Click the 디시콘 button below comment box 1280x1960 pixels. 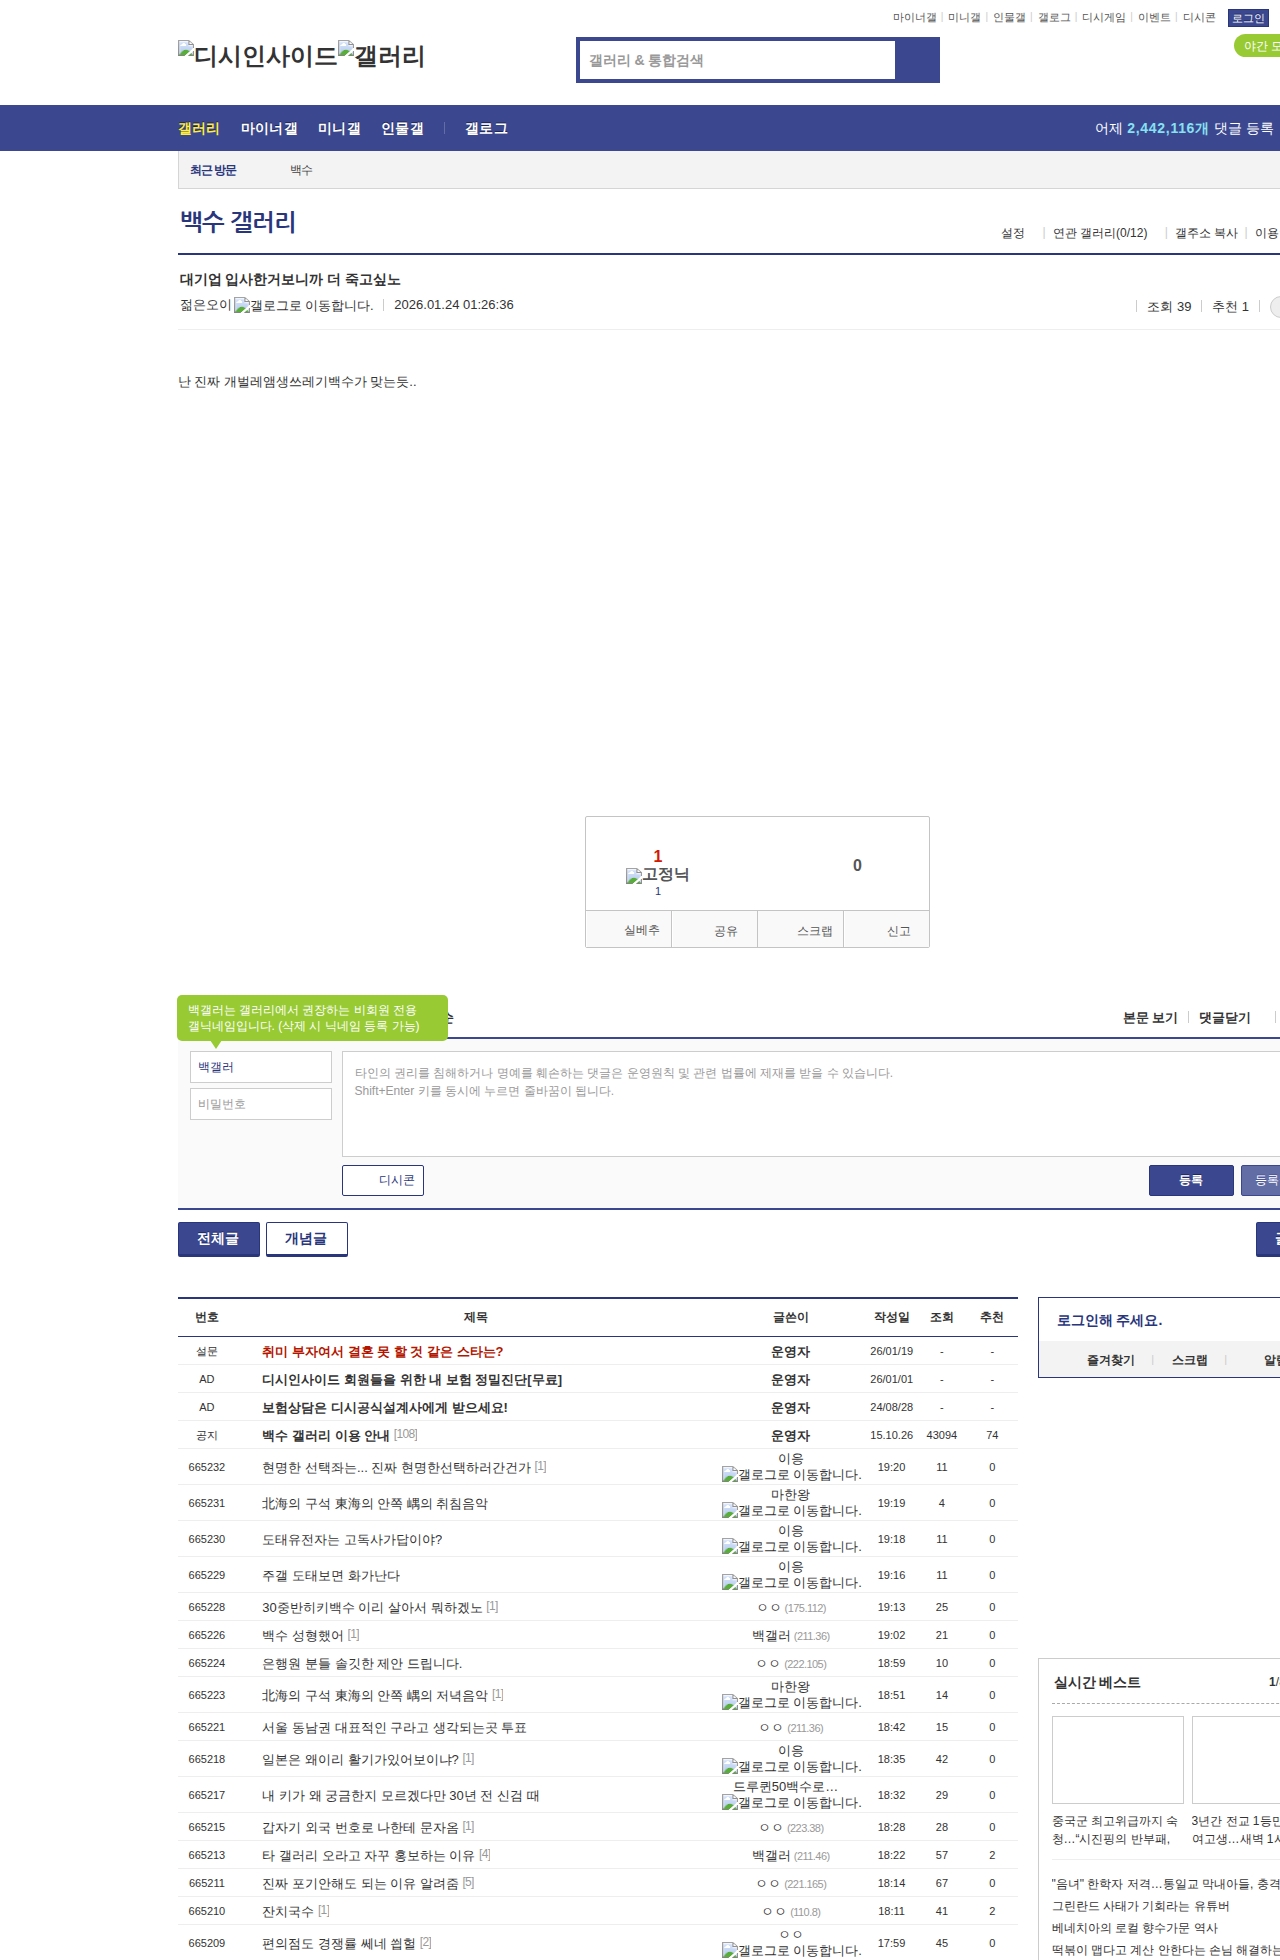[x=383, y=1180]
